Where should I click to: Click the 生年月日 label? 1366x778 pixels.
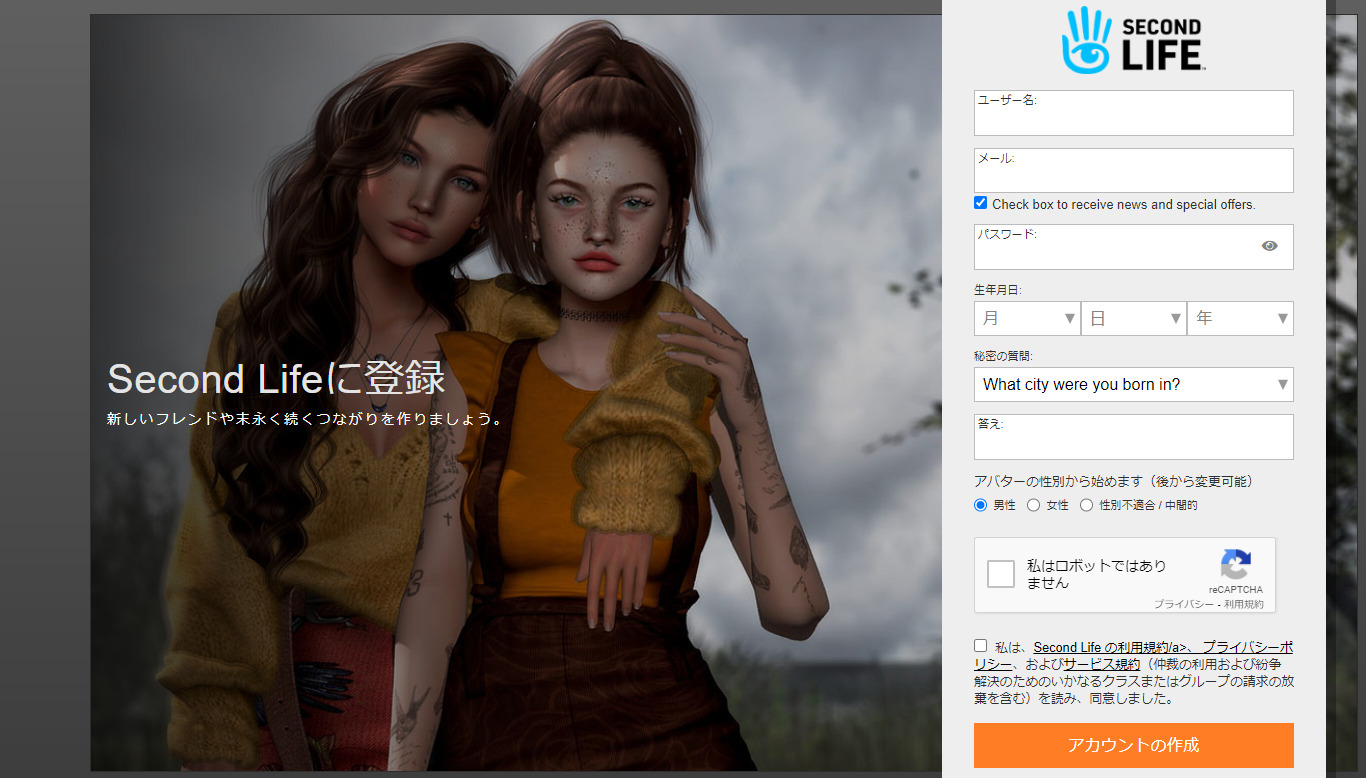click(x=997, y=290)
